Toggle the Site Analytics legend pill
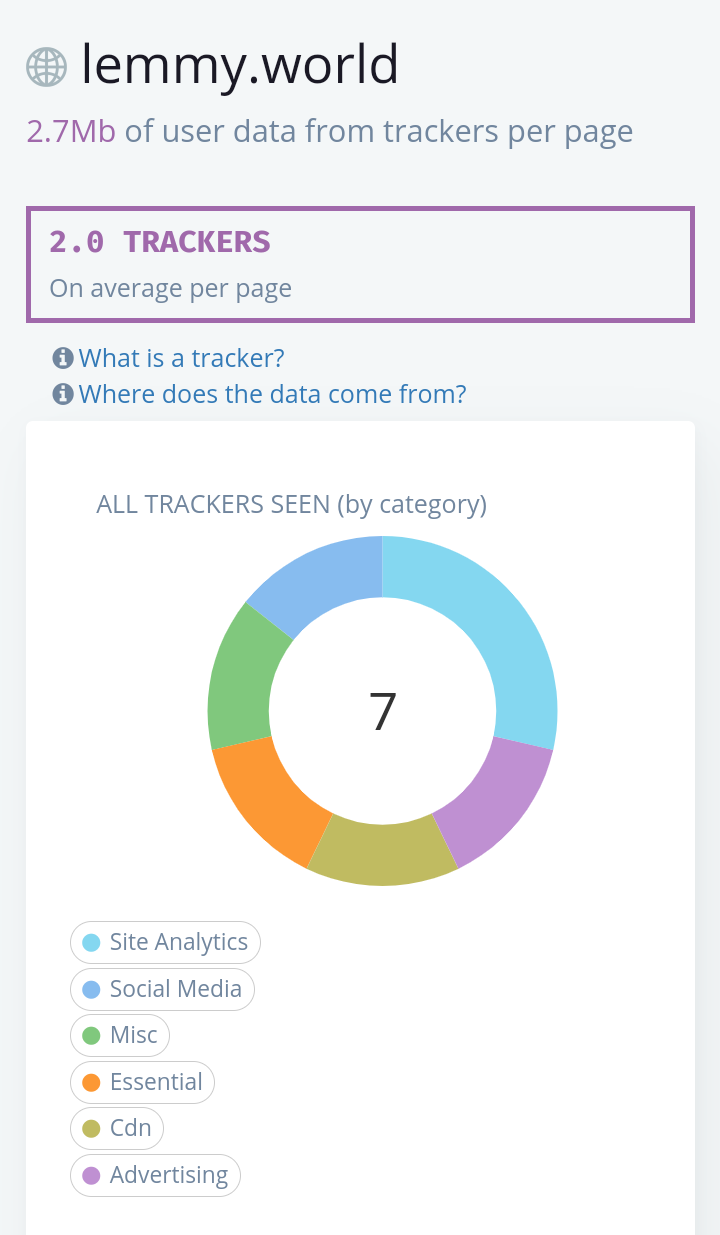The image size is (720, 1235). [x=166, y=942]
